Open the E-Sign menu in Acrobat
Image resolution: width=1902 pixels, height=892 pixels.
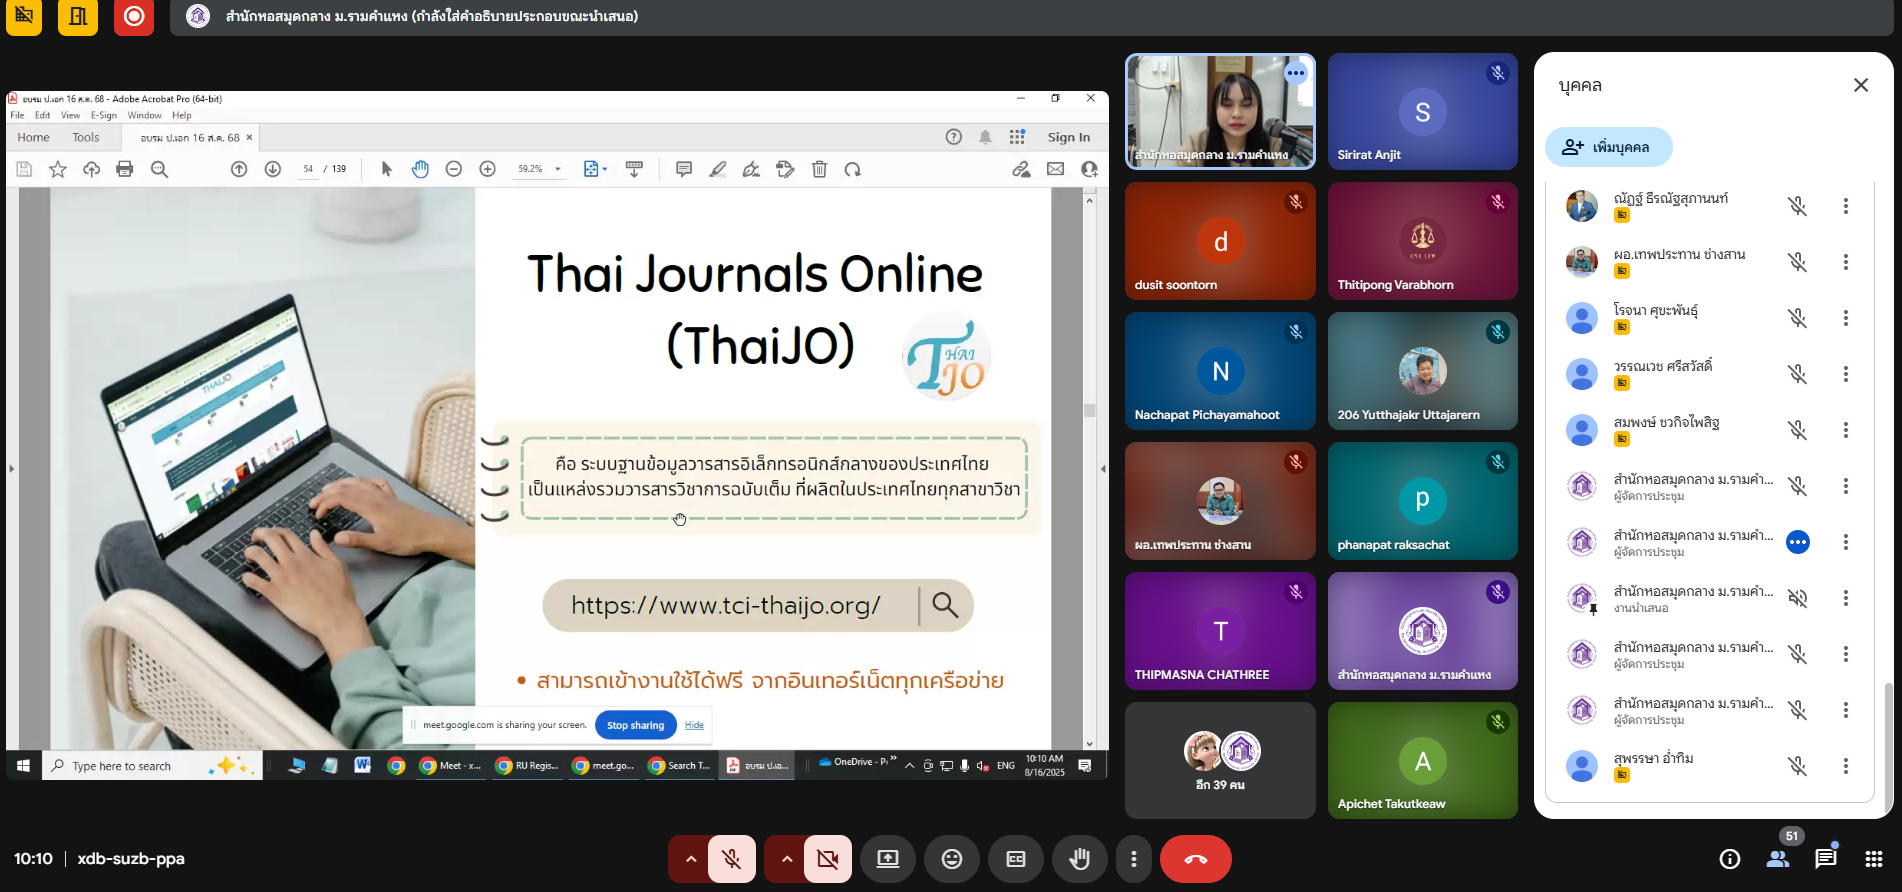[x=104, y=115]
